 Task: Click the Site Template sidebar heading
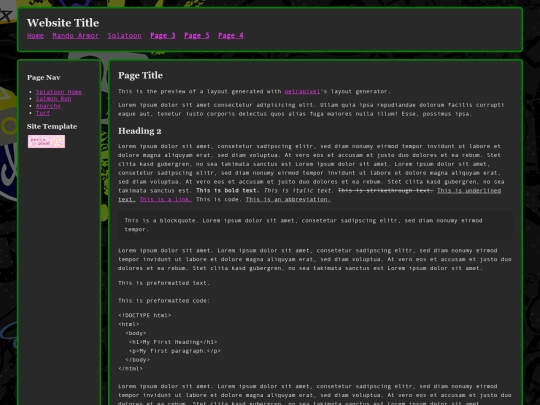coord(52,126)
